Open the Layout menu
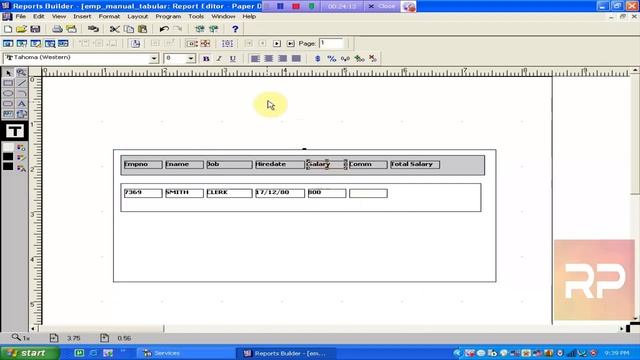Screen dimensions: 640x360 138,16
